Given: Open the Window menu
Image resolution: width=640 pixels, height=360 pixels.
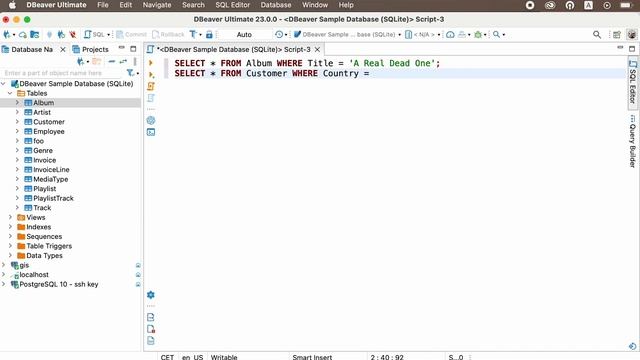Looking at the screenshot, I should tap(315, 5).
